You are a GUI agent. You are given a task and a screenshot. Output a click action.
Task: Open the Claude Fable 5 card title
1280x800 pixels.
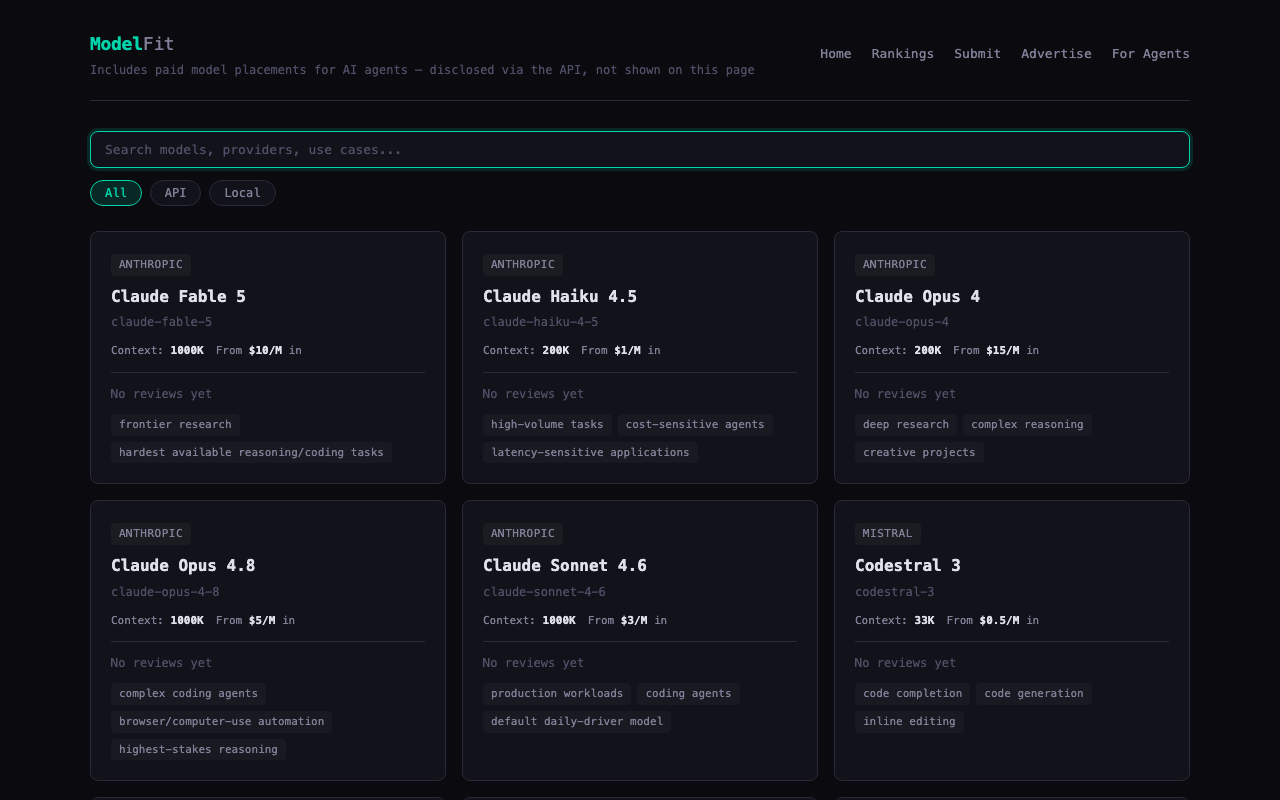178,296
